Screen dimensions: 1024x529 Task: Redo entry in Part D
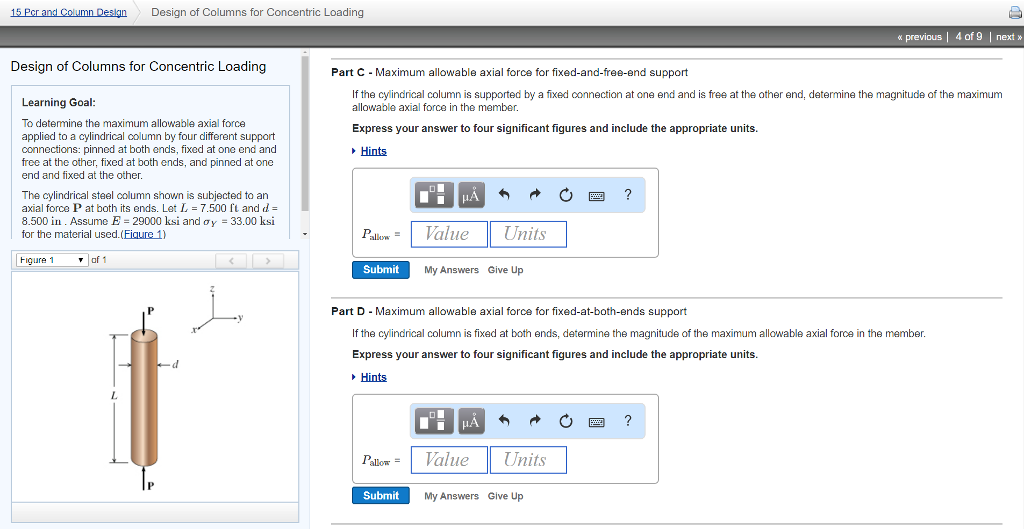click(x=535, y=421)
